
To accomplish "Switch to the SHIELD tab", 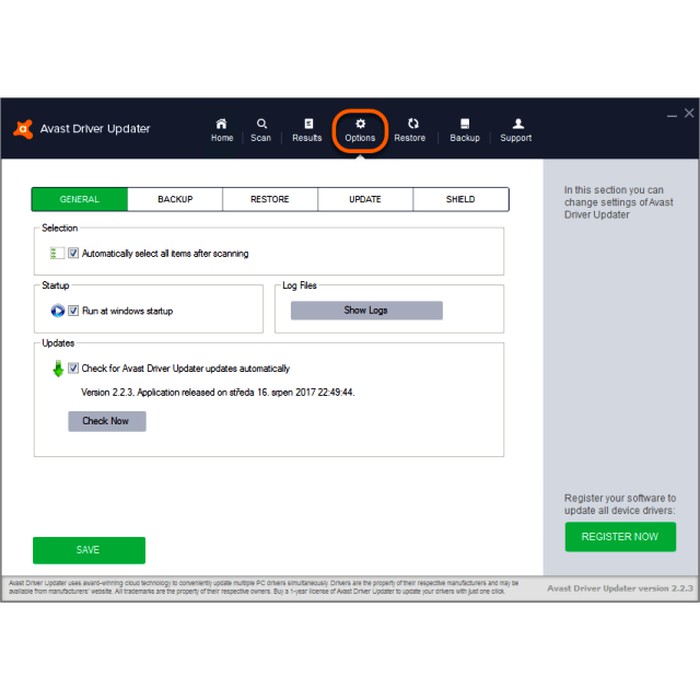I will coord(461,200).
